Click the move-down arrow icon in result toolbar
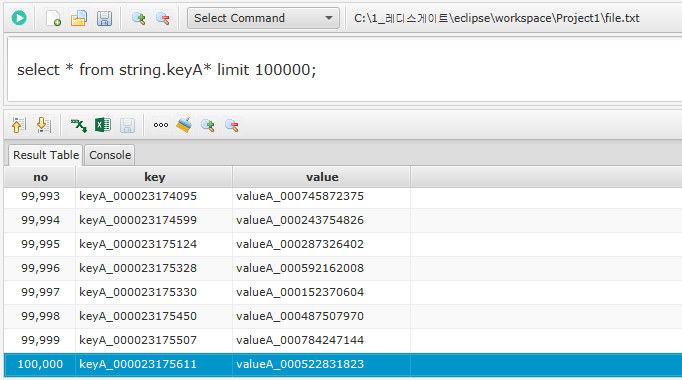This screenshot has width=682, height=380. point(43,125)
